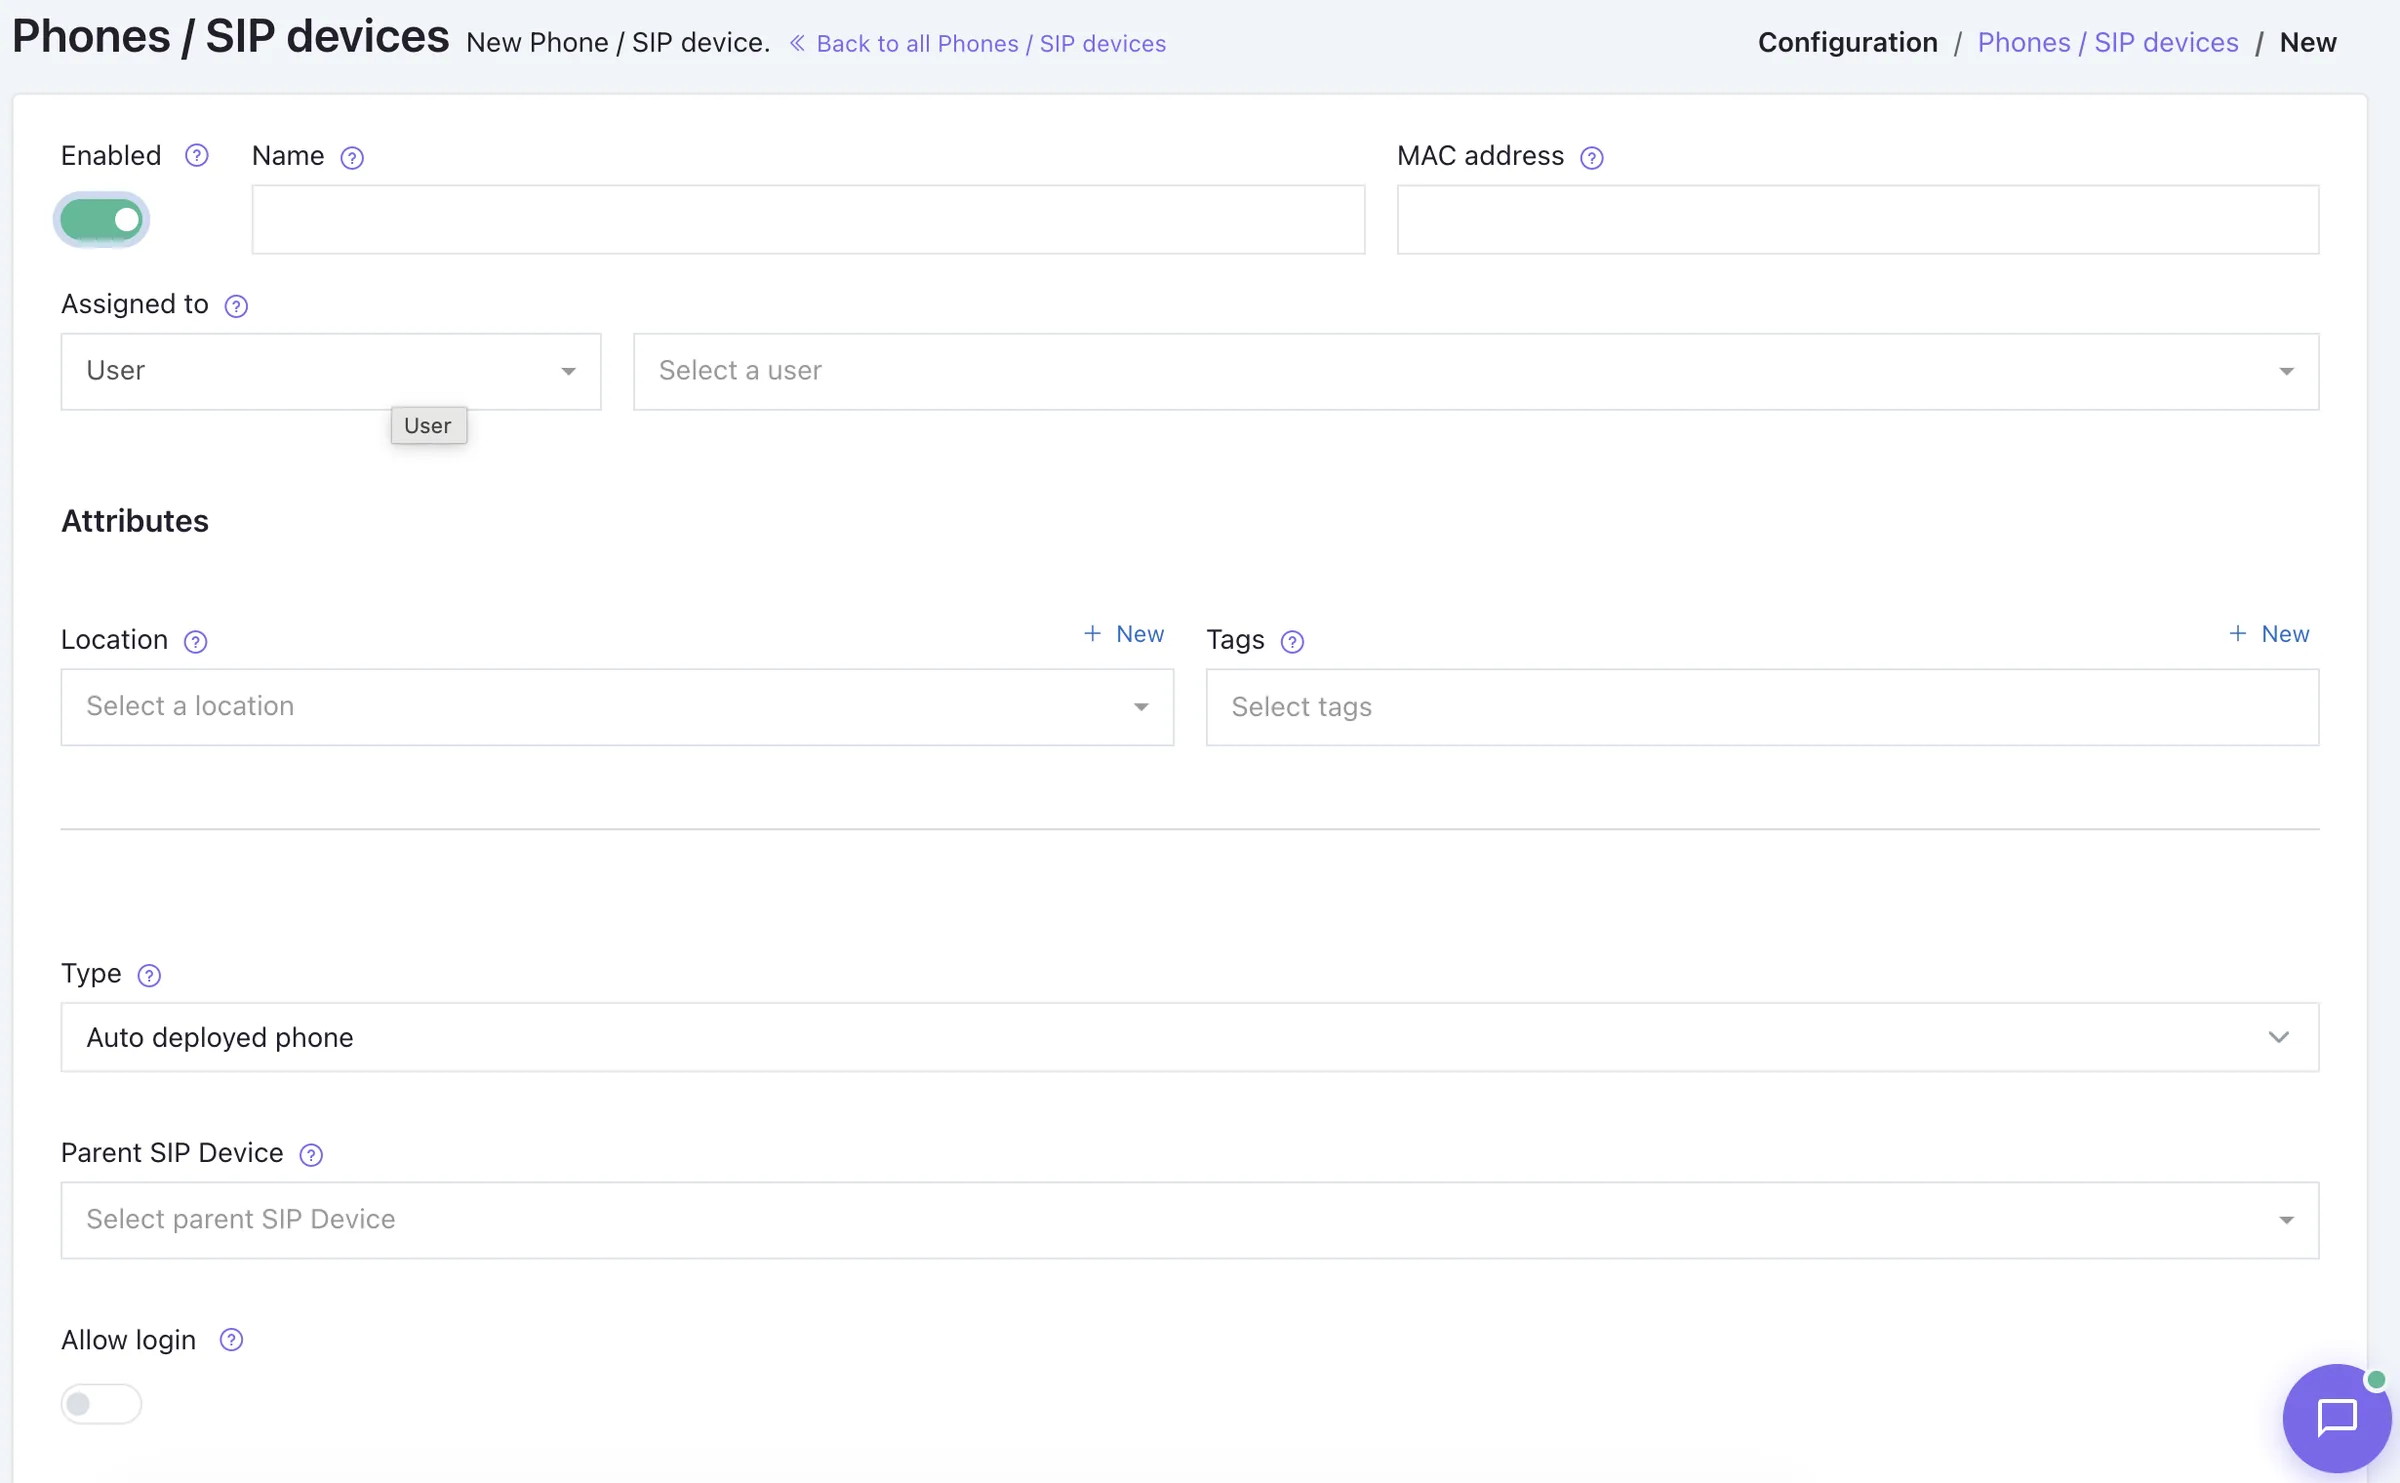Open the Select a user dropdown

click(1476, 371)
